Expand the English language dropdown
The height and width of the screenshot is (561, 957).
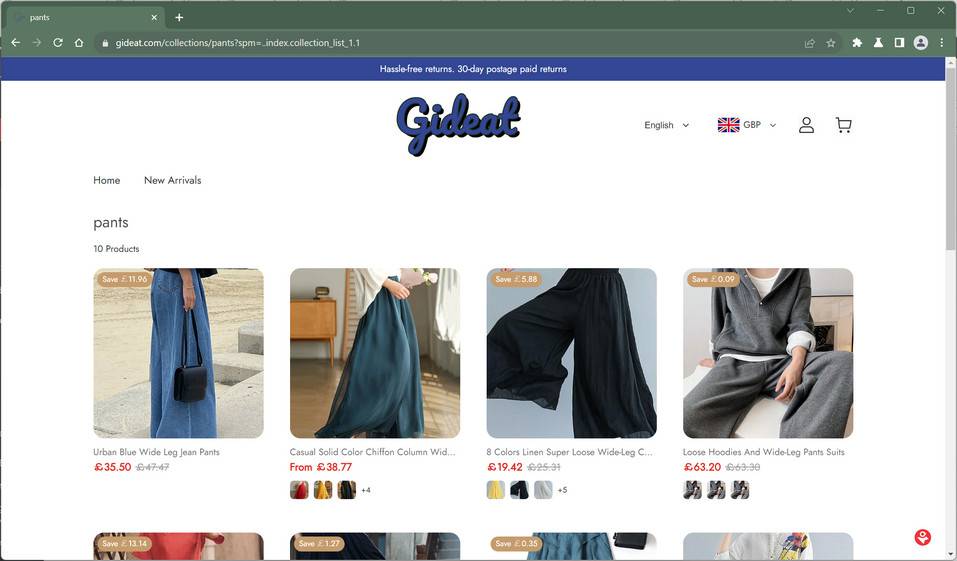point(666,125)
